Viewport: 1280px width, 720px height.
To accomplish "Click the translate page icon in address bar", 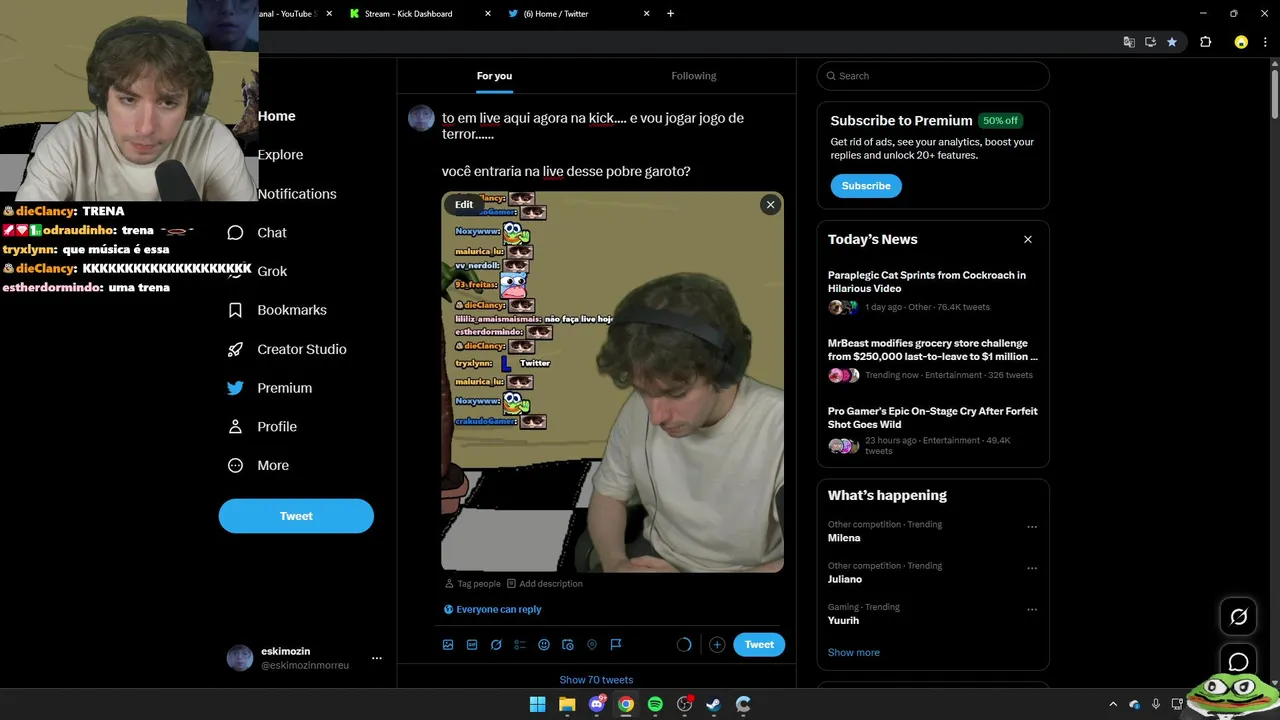I will pos(1129,42).
